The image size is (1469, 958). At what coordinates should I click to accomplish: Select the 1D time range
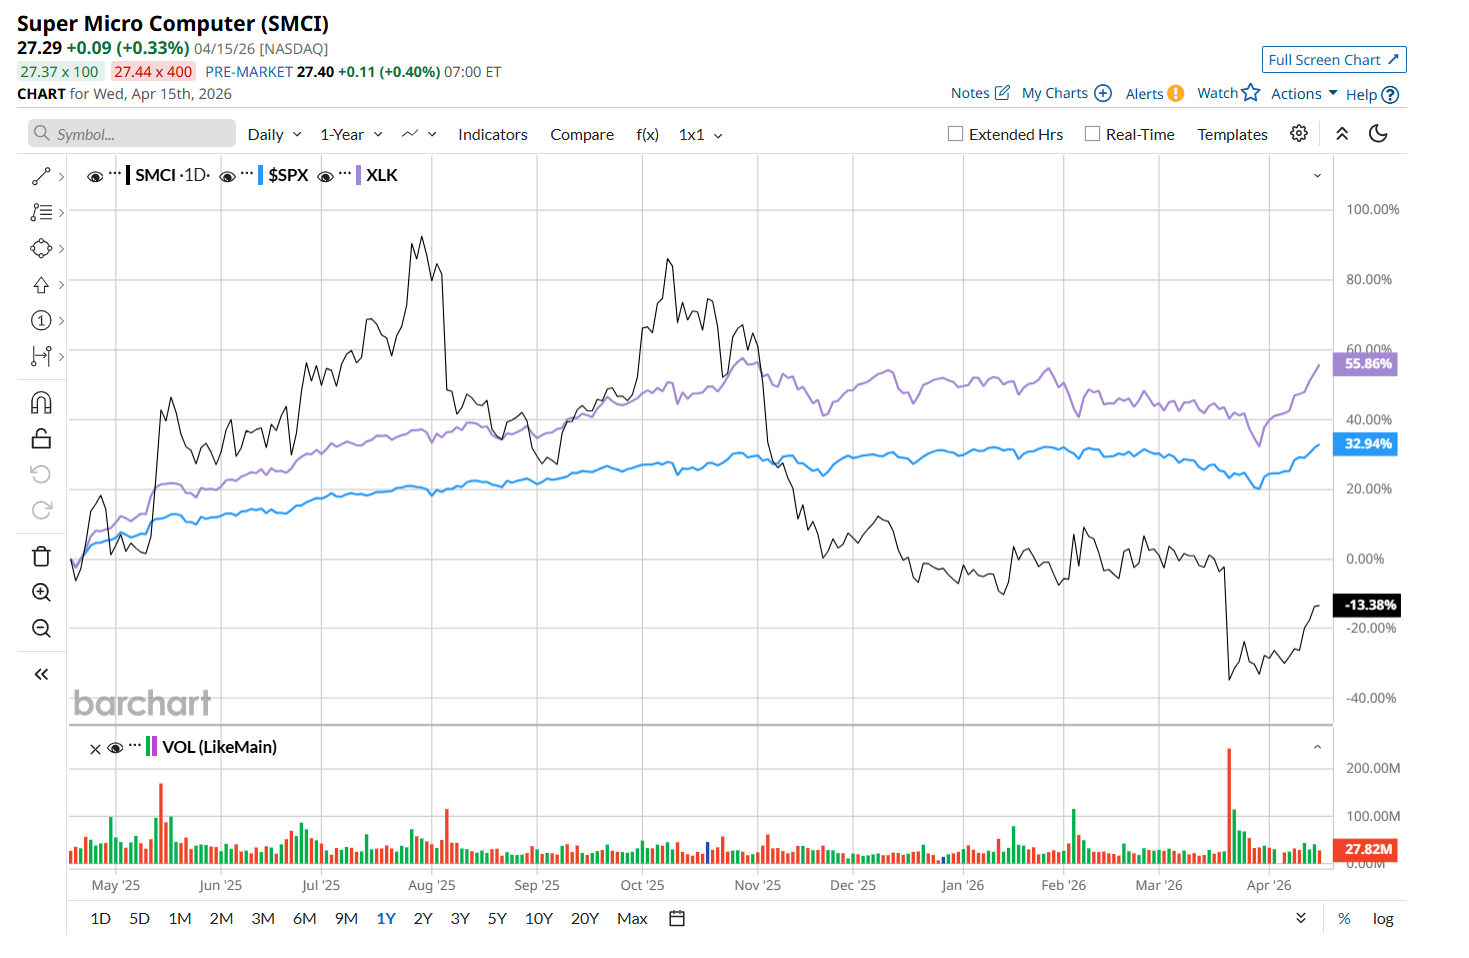pyautogui.click(x=101, y=918)
